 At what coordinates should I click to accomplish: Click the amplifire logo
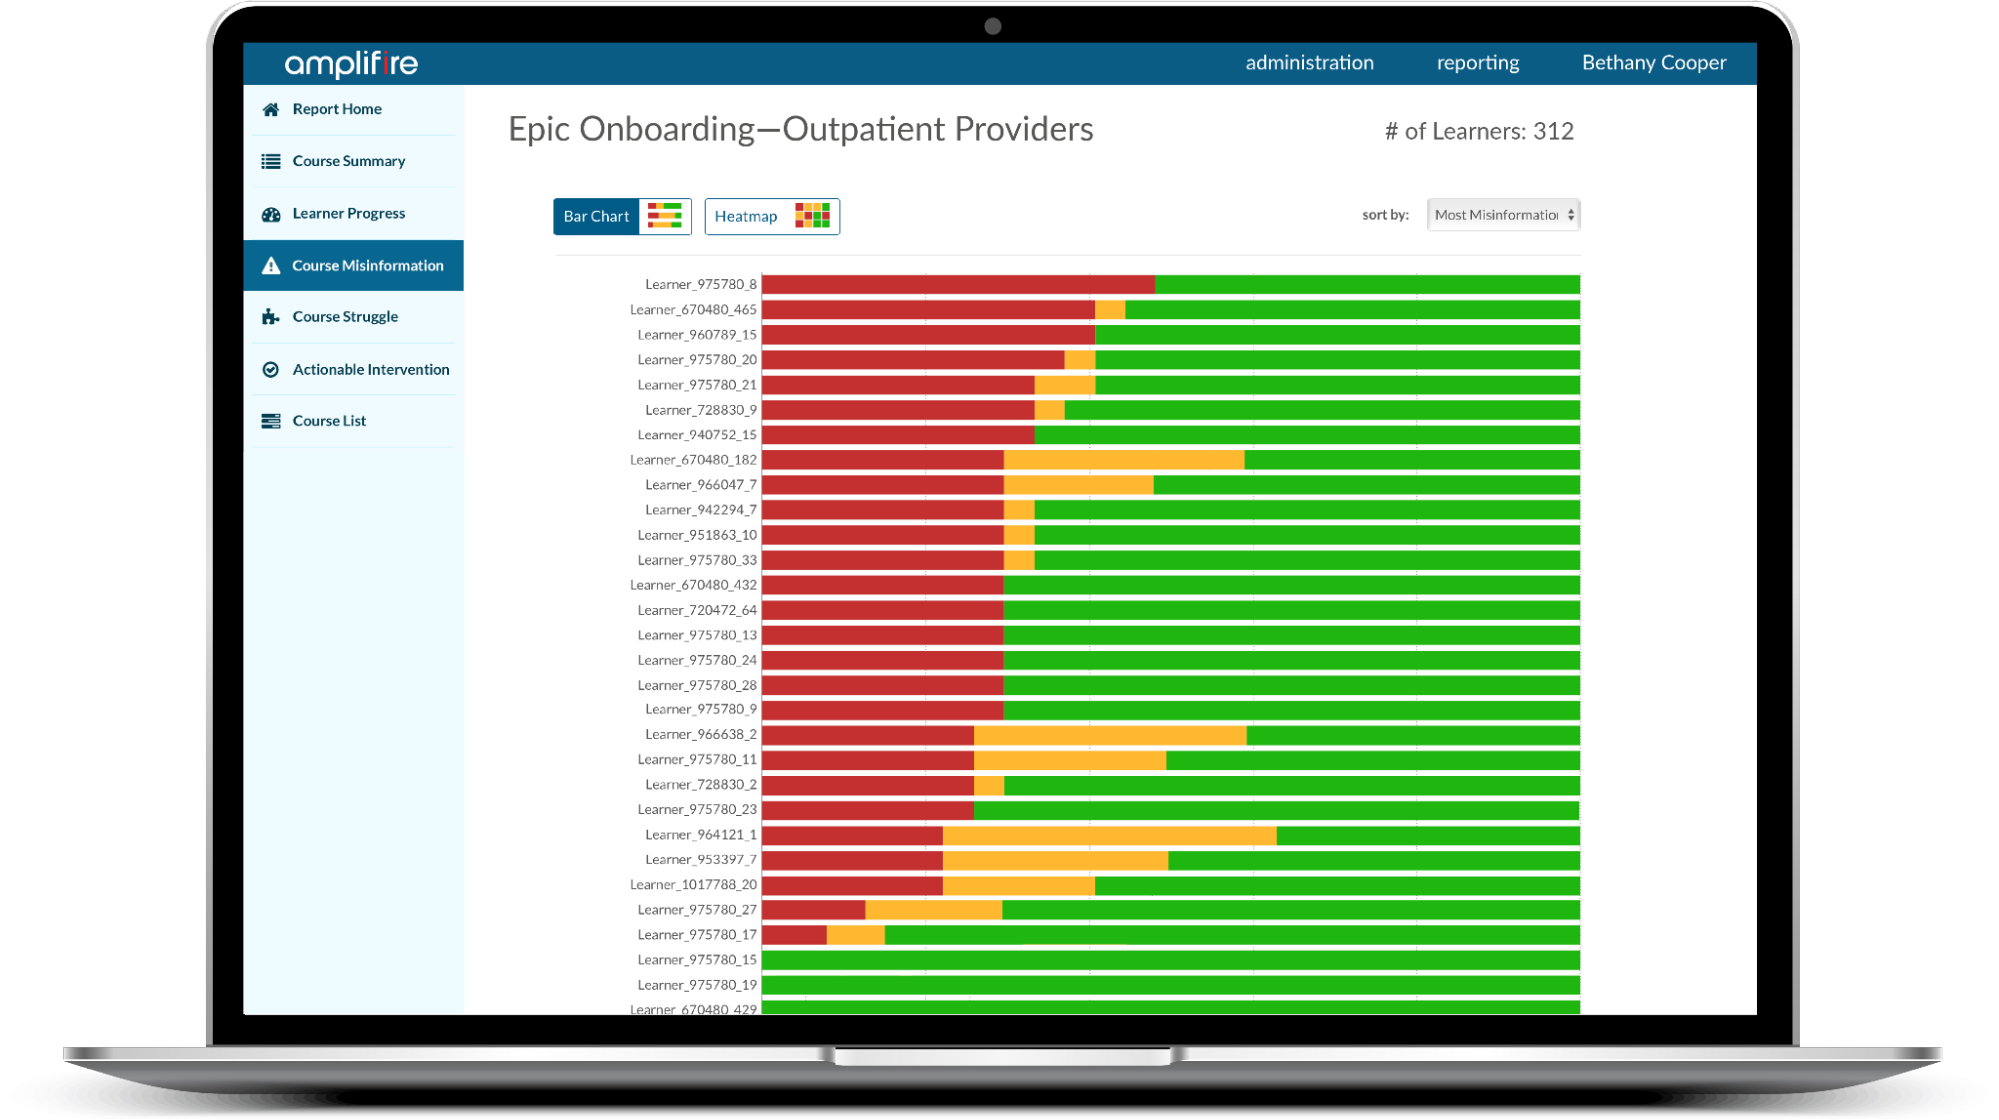[x=352, y=64]
